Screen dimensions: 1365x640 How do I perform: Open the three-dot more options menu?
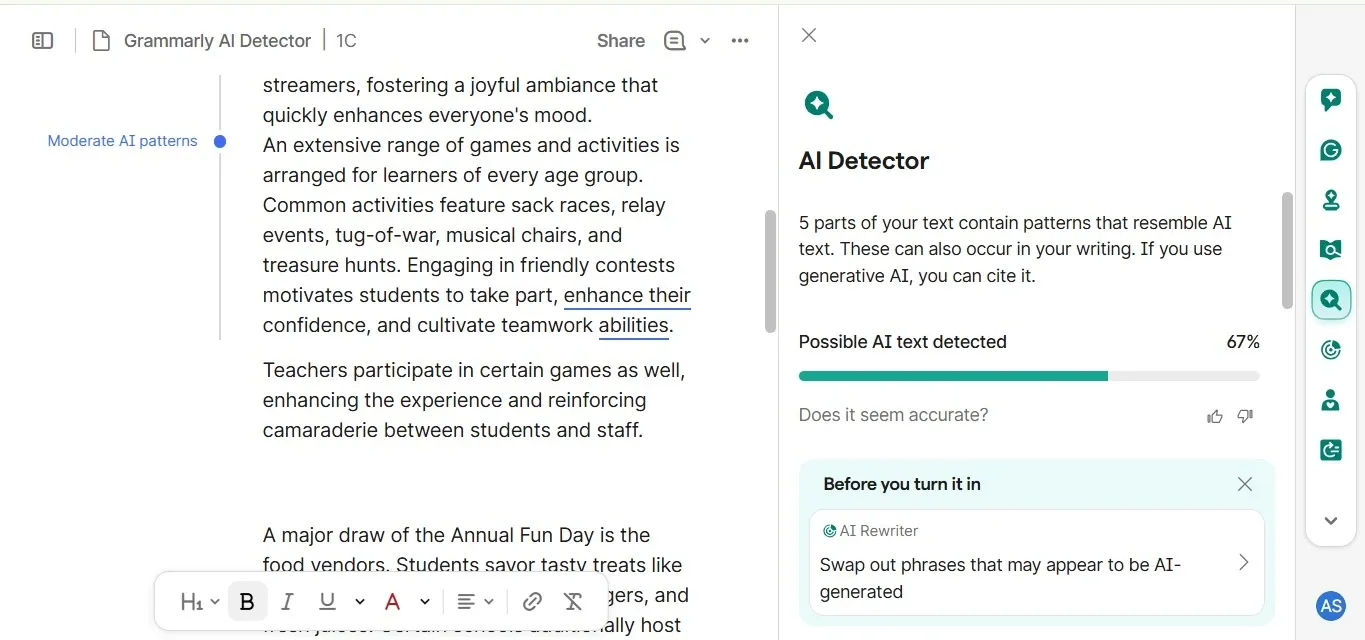tap(740, 41)
